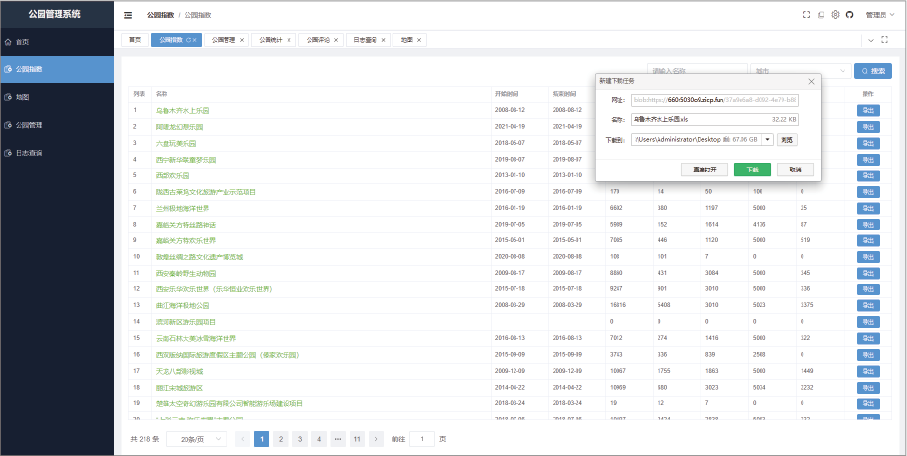The width and height of the screenshot is (907, 456).
Task: Refresh the active 公园指数 tab via its icon
Action: pos(195,40)
